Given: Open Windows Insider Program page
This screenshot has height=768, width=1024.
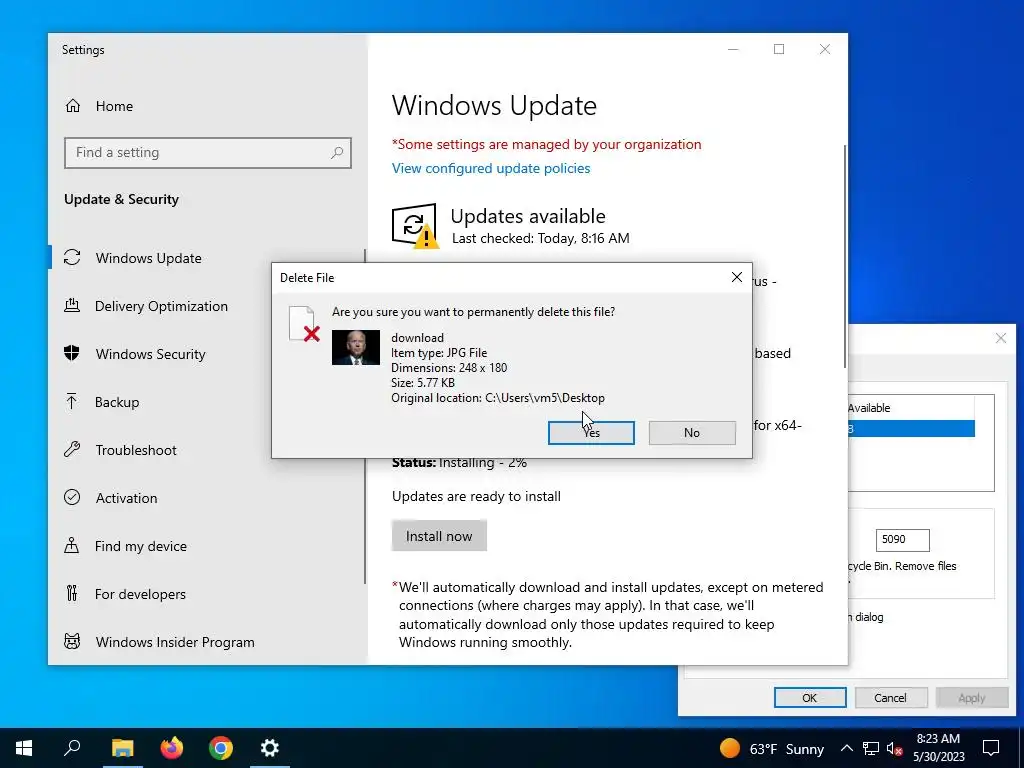Looking at the screenshot, I should 175,642.
